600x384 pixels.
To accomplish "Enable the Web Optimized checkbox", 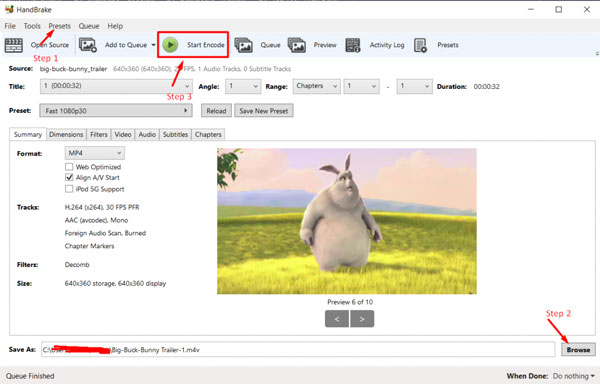I will tap(69, 167).
